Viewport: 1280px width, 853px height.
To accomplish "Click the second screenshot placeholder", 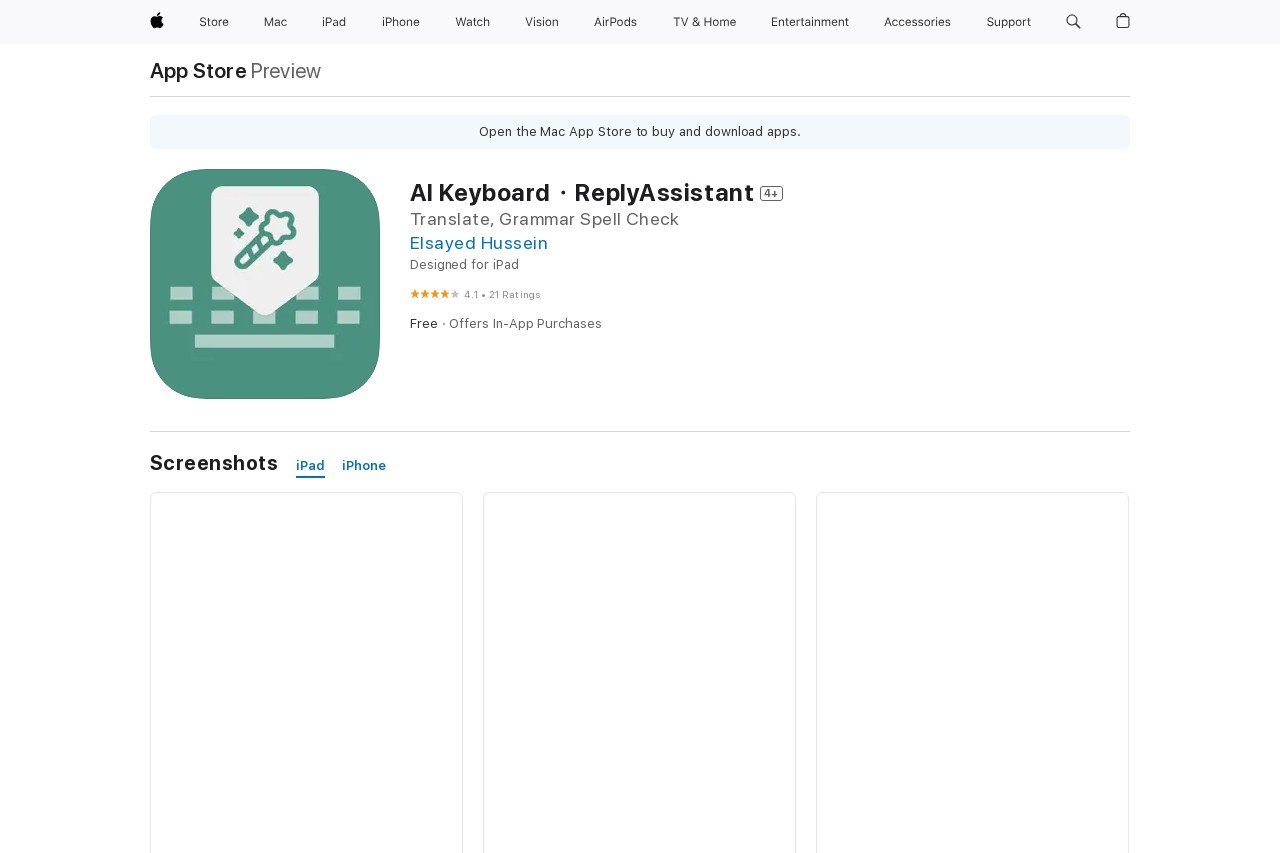I will tap(639, 672).
